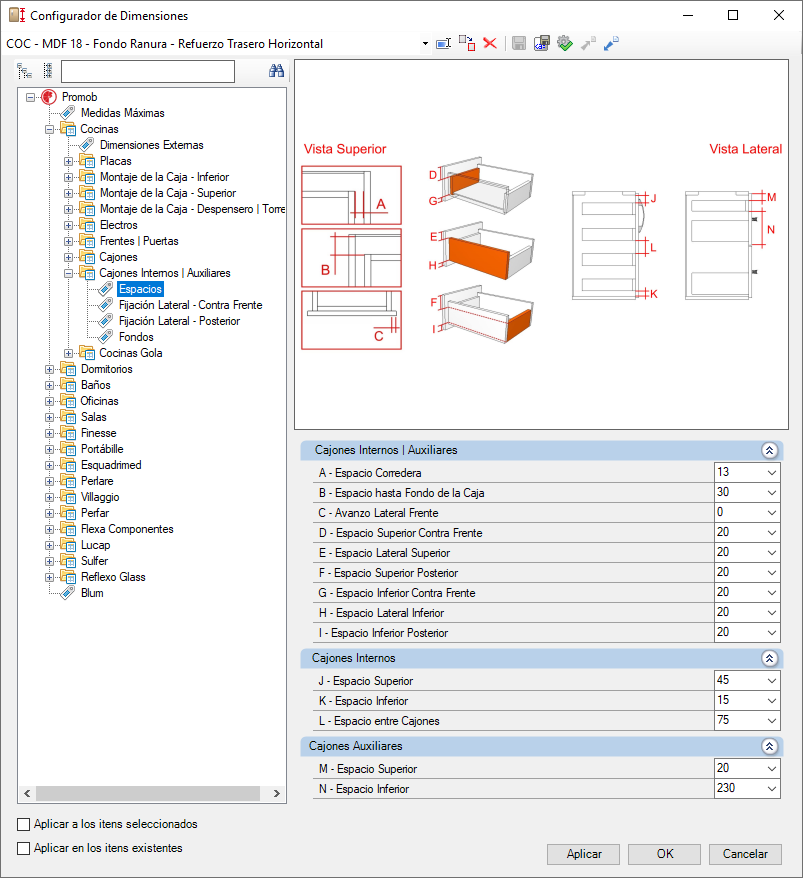Select the Espacios tree item
803x878 pixels.
click(x=141, y=289)
